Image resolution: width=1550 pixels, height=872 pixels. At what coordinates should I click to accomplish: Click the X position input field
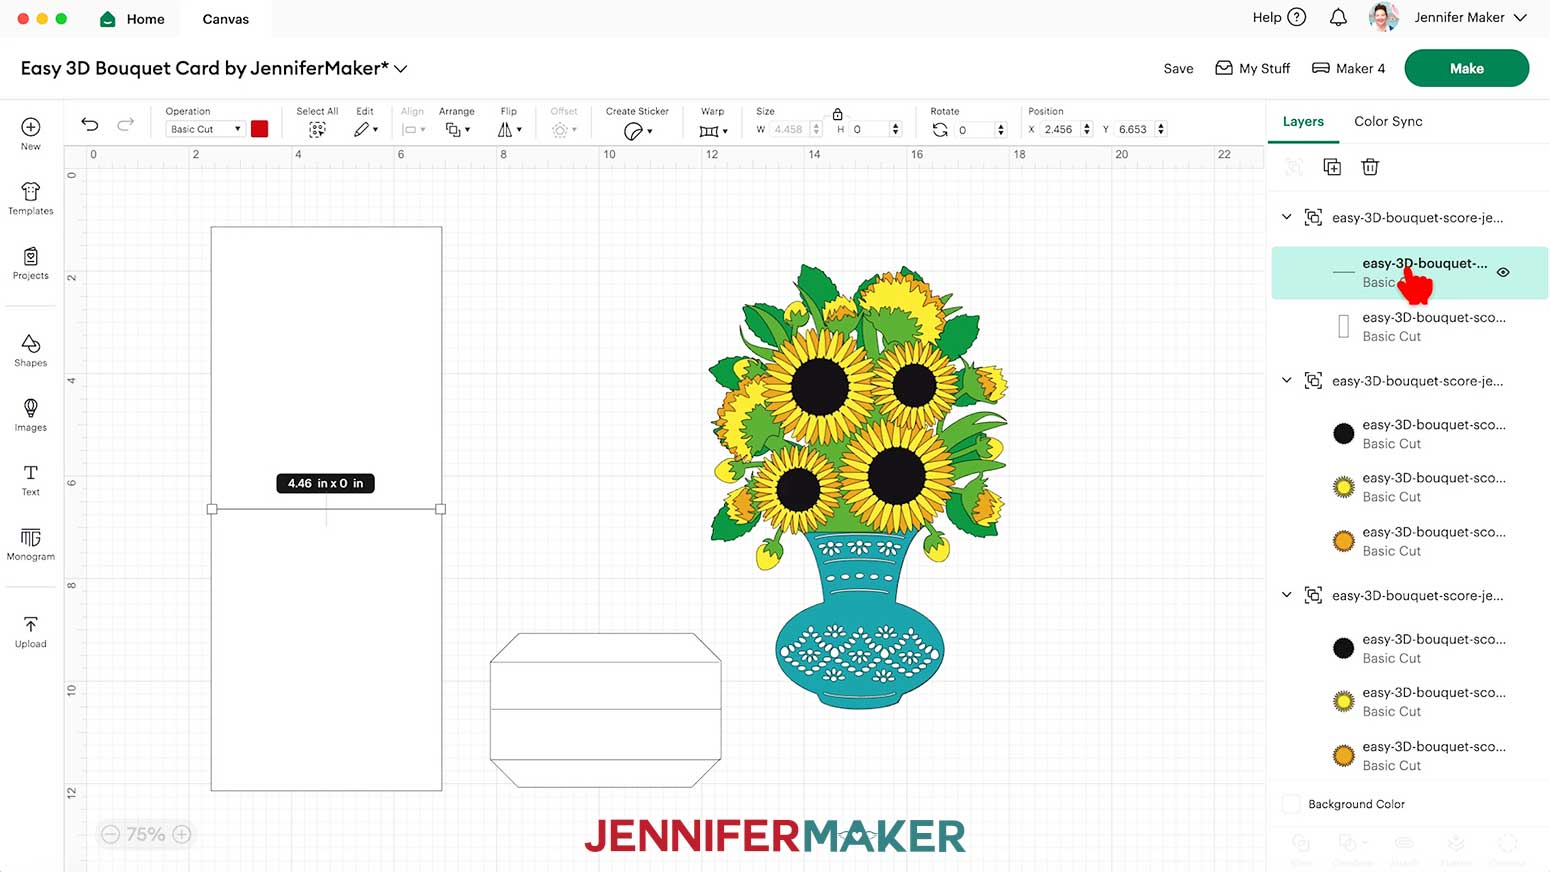click(1060, 129)
